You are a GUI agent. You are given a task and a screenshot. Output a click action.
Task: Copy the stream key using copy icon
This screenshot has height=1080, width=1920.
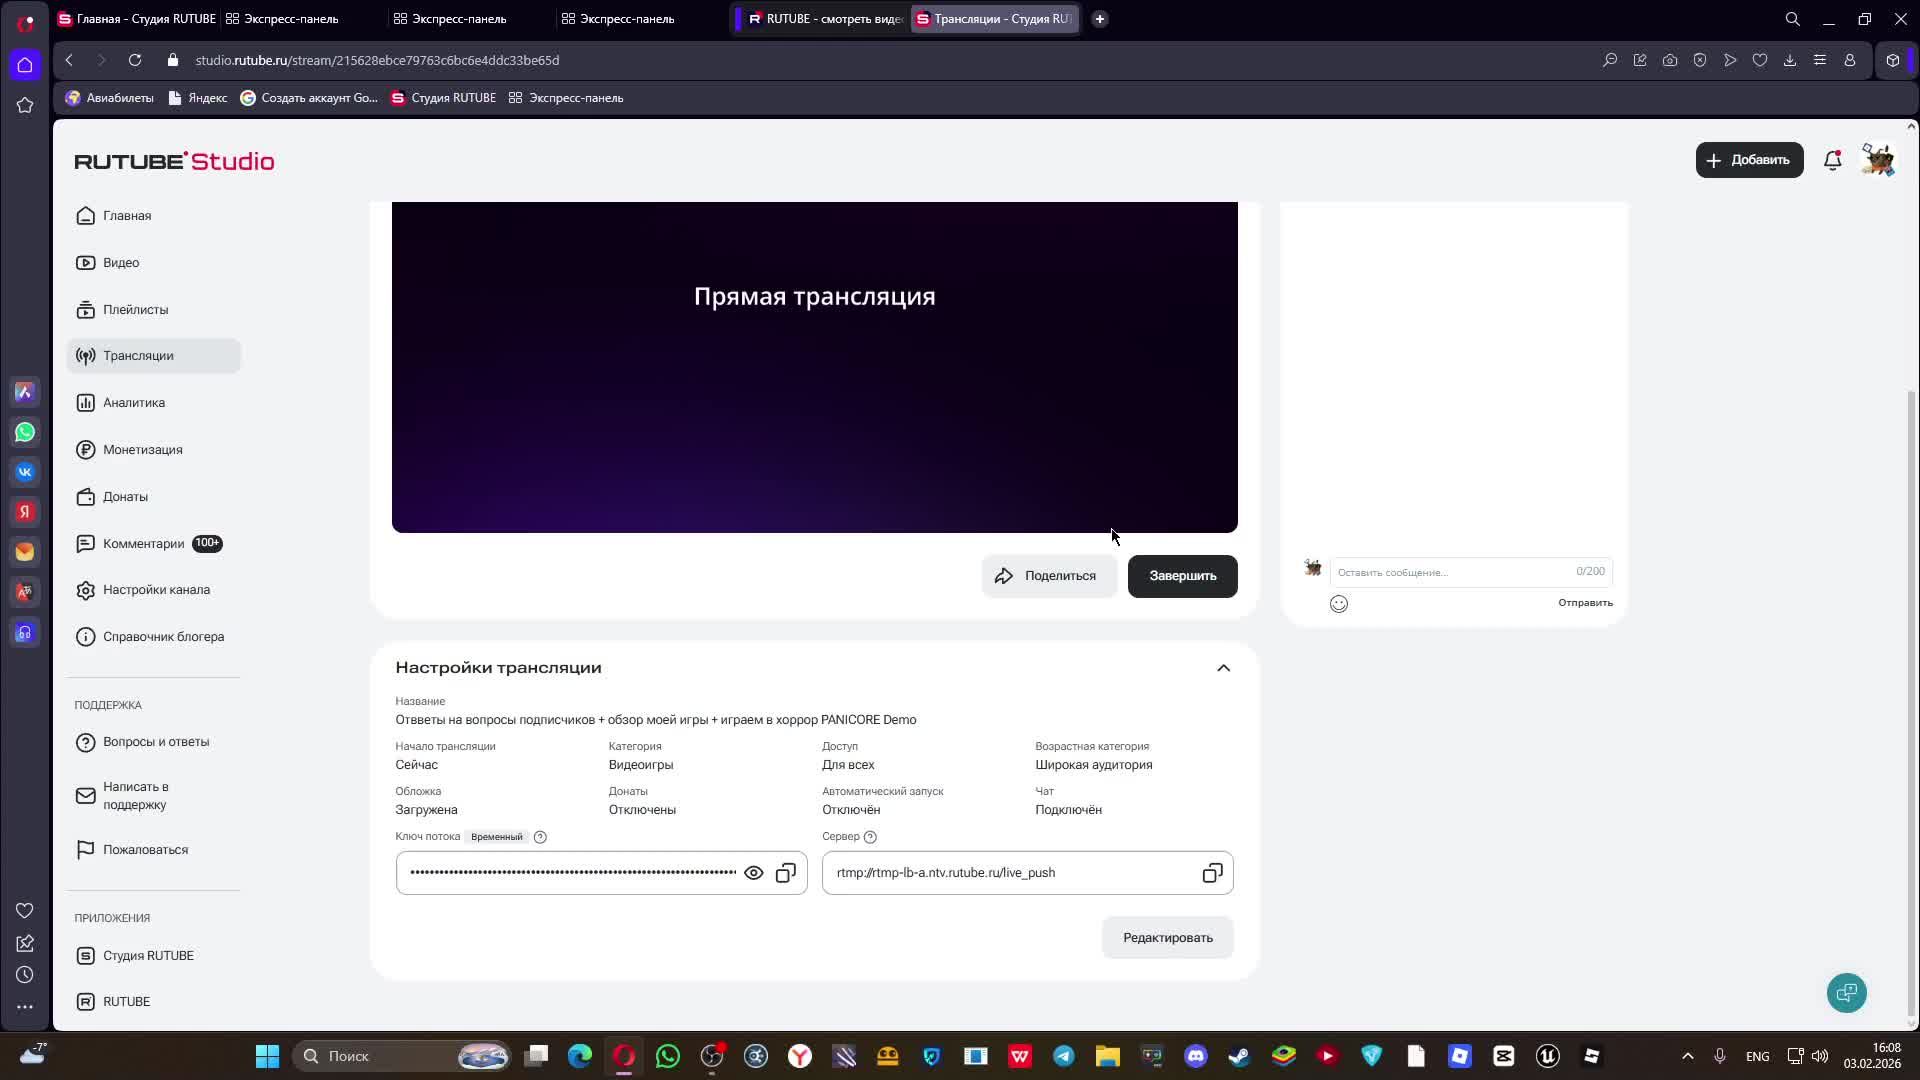[x=786, y=872]
